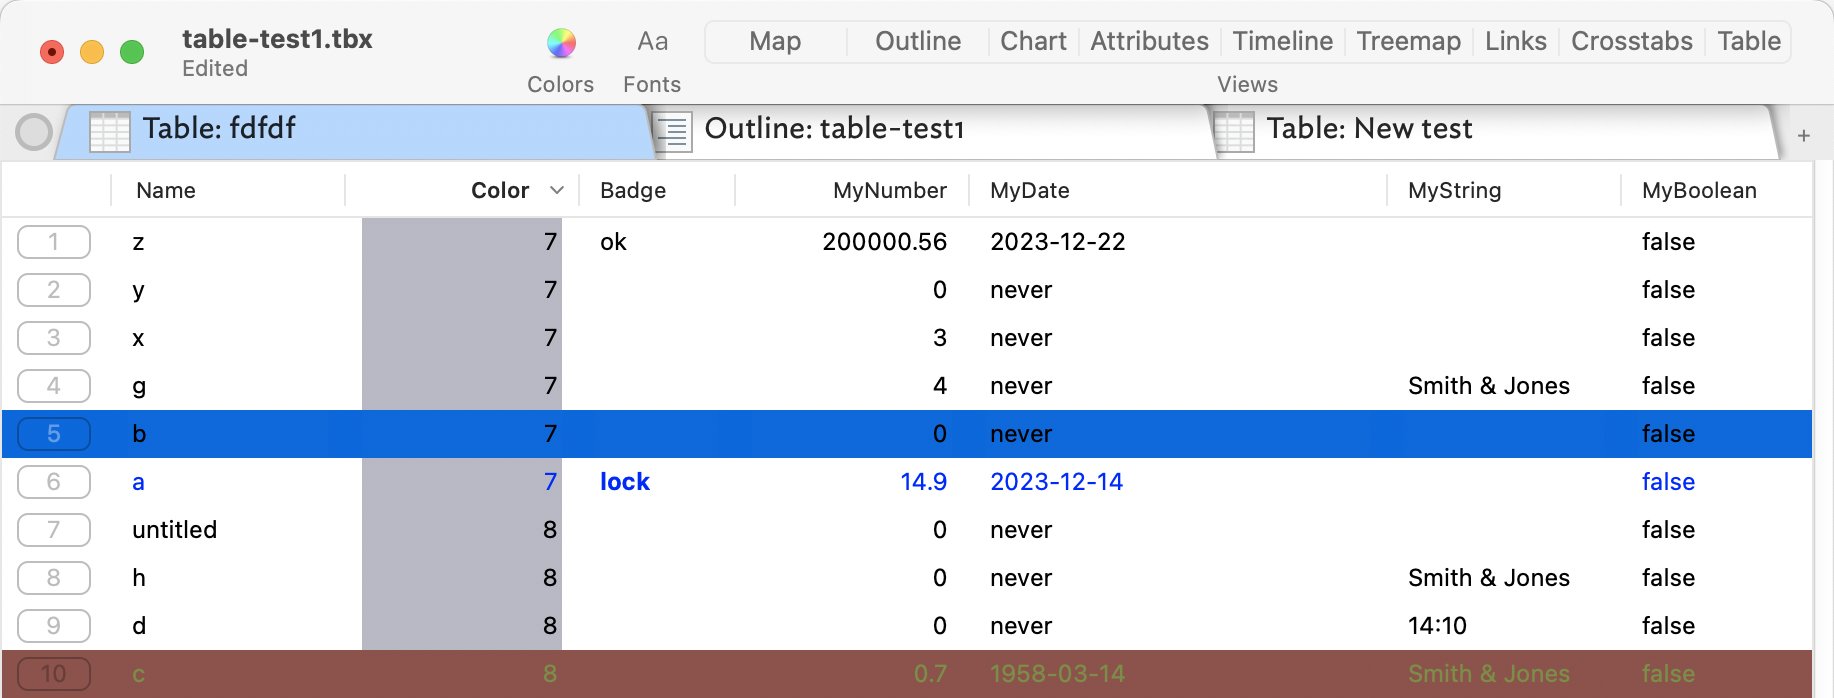Click the table icon on the fdfdf tab

[x=110, y=131]
